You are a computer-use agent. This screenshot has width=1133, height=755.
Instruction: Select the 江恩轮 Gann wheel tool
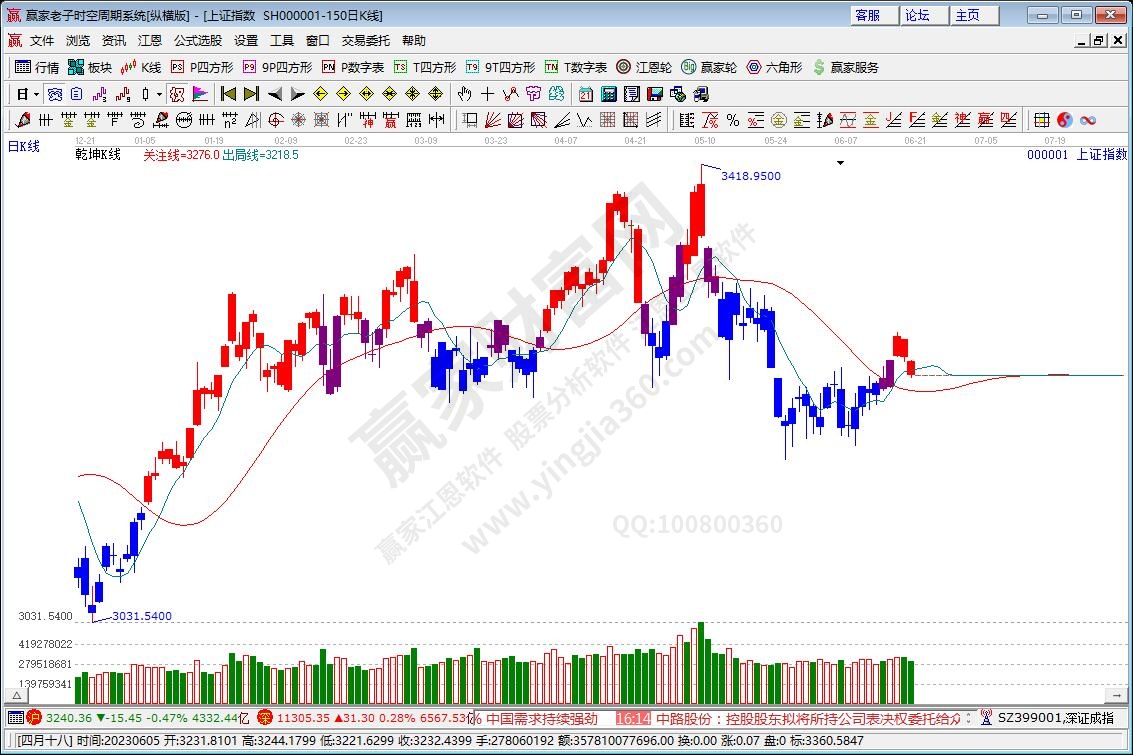(644, 67)
